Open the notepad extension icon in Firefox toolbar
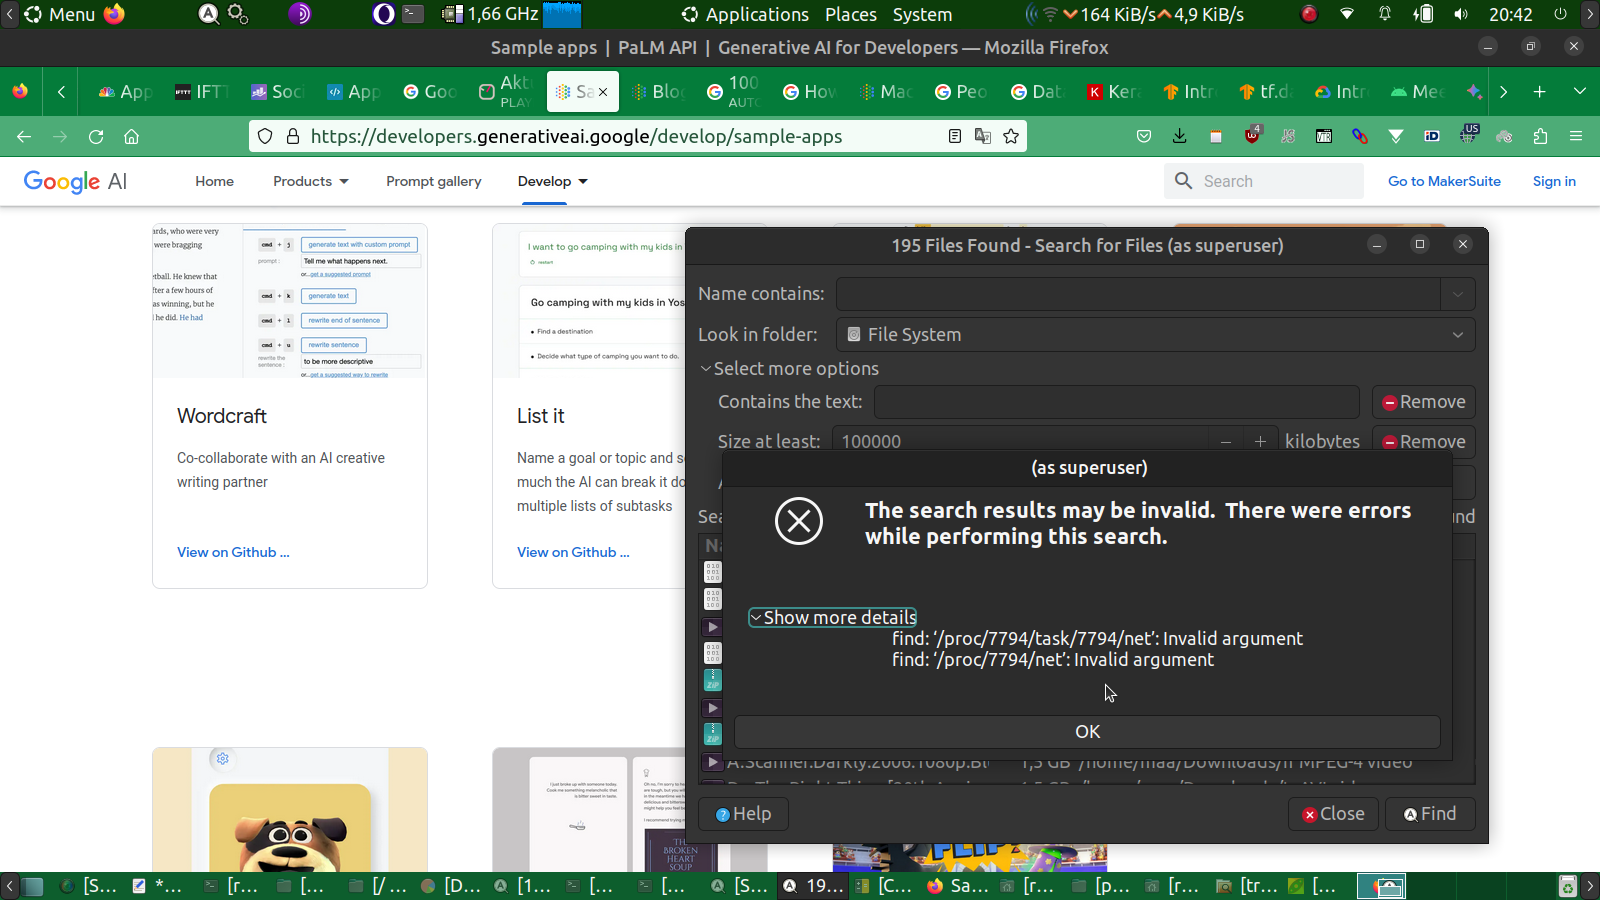This screenshot has height=900, width=1600. 1216,136
